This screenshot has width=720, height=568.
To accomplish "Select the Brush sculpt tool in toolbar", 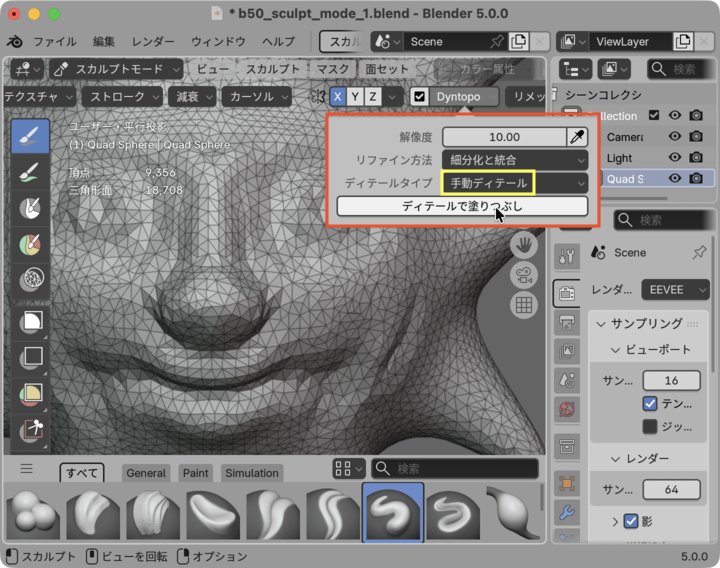I will tap(30, 136).
